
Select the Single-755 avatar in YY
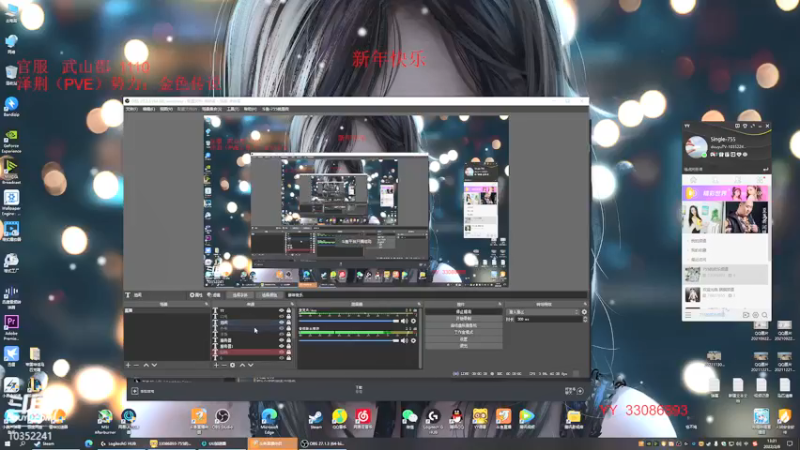pyautogui.click(x=697, y=147)
